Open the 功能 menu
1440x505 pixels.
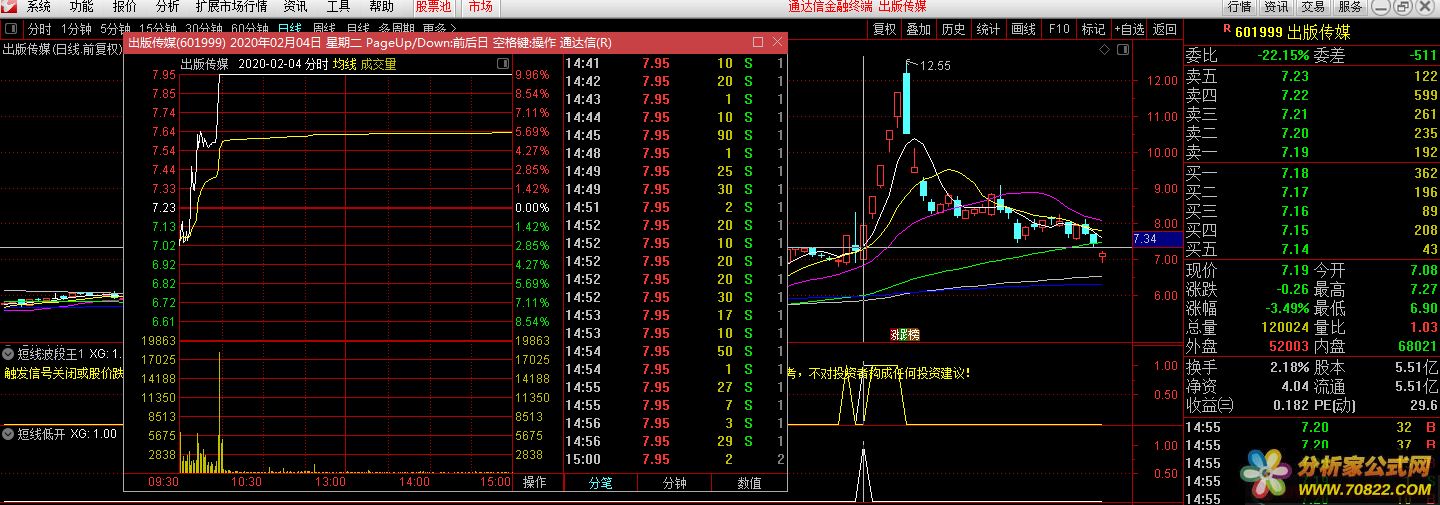click(x=82, y=6)
